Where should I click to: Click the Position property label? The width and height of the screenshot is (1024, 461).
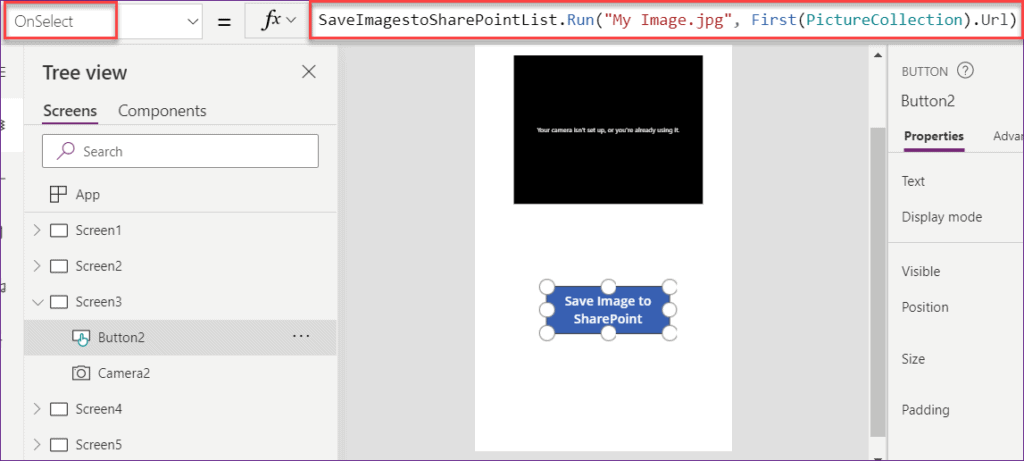925,307
